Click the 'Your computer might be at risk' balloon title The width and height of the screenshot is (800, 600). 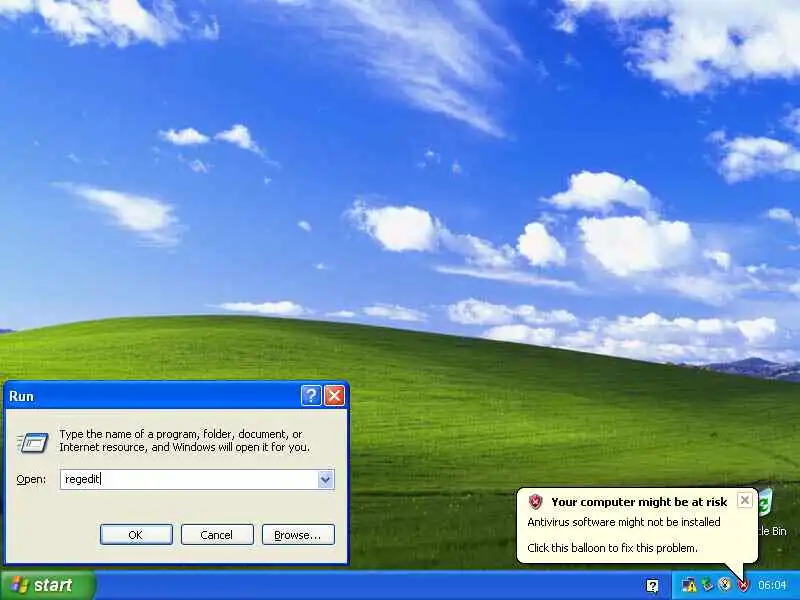tap(639, 502)
